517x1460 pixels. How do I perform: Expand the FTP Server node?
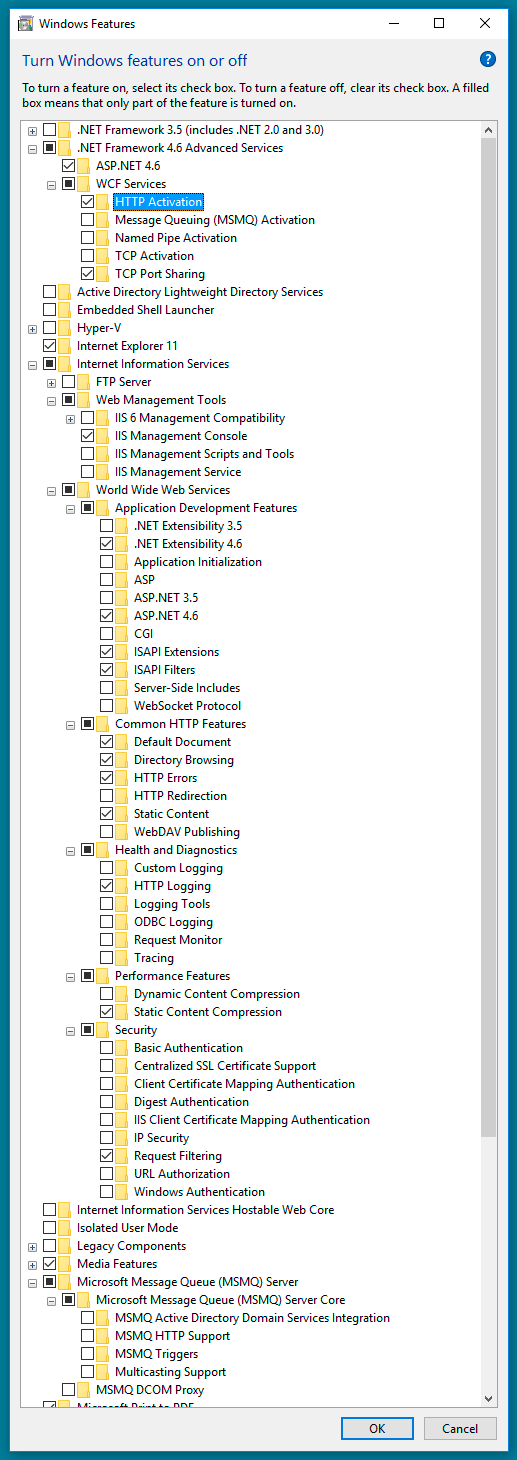[x=52, y=382]
